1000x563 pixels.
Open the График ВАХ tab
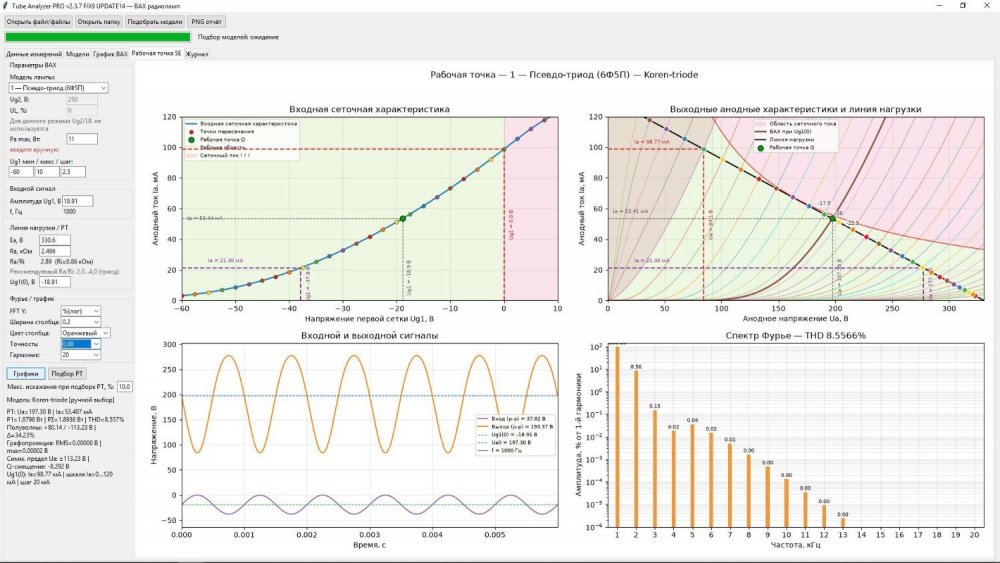pyautogui.click(x=110, y=54)
